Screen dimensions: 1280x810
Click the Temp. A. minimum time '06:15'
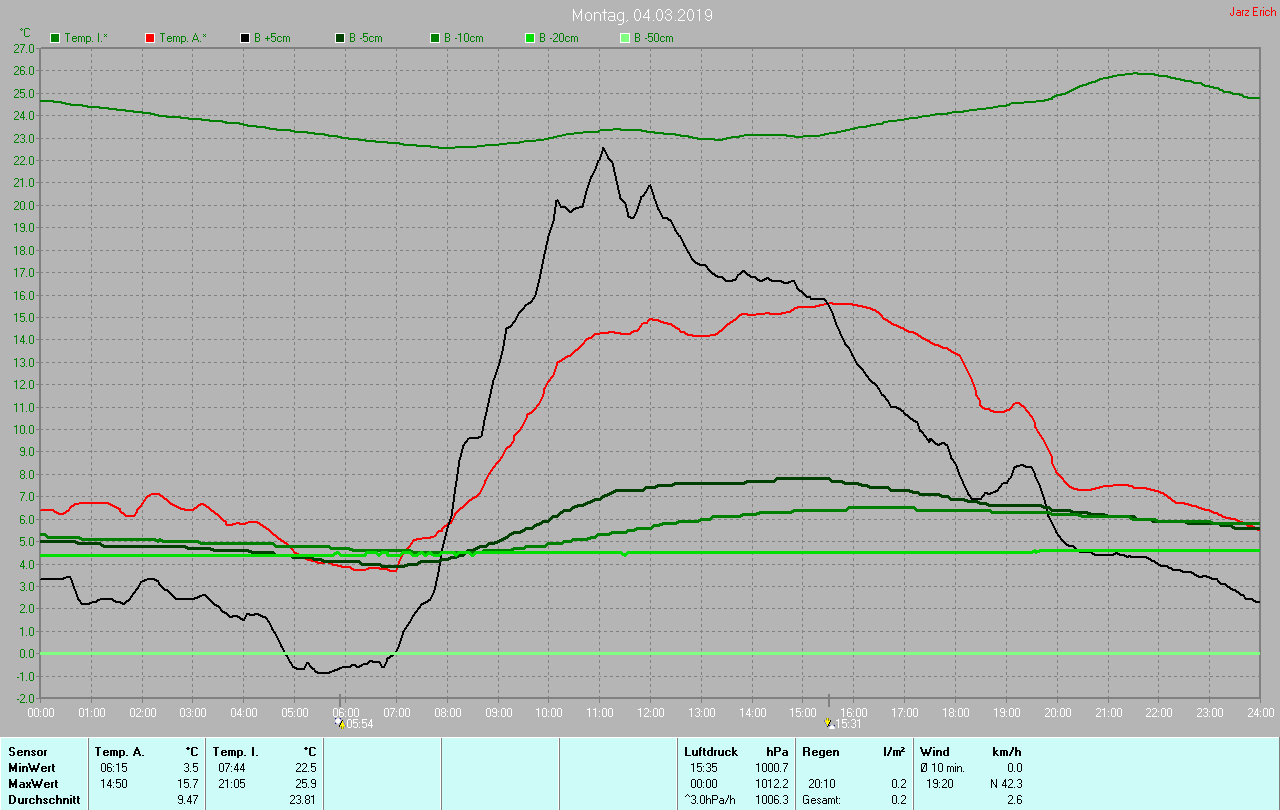click(x=113, y=767)
